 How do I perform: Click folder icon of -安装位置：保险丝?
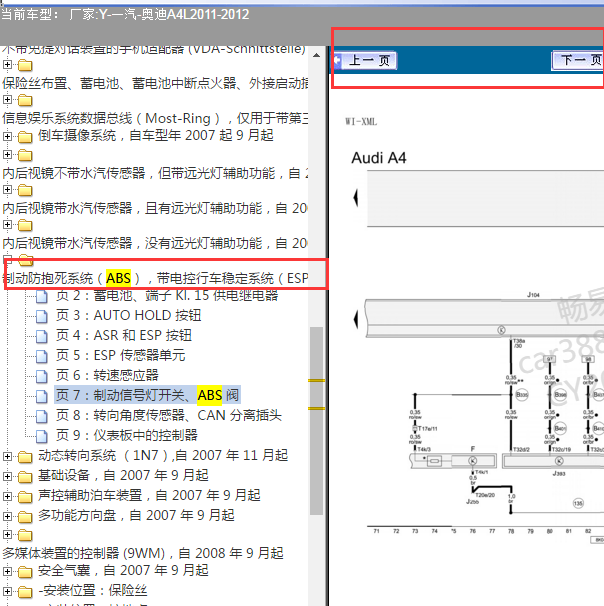pos(25,592)
